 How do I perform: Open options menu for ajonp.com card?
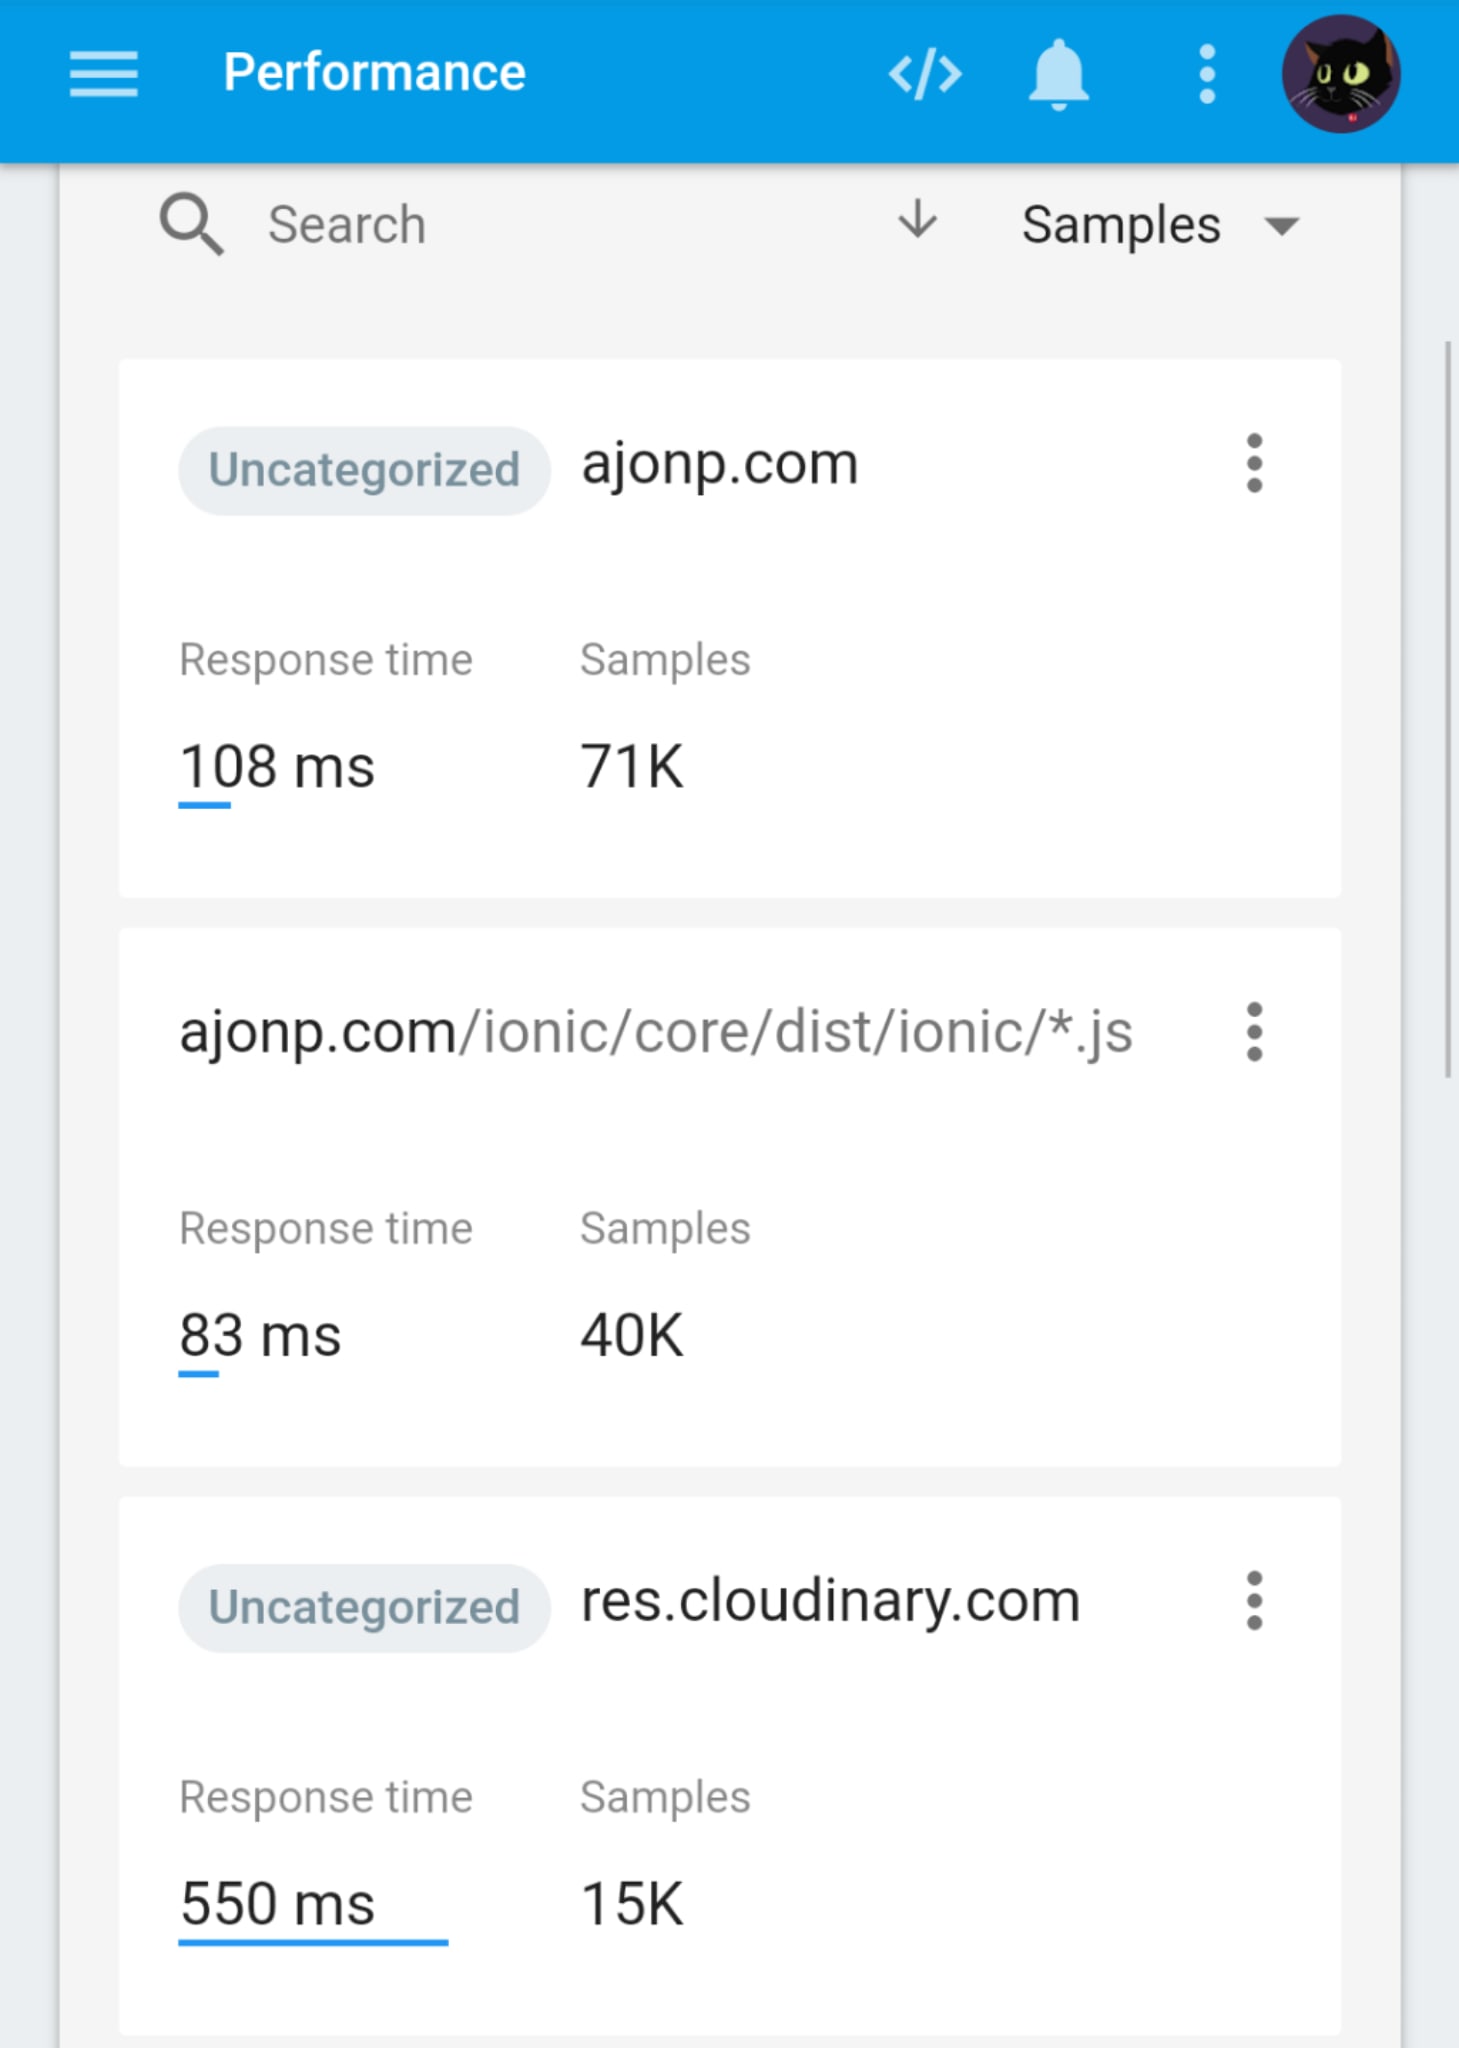click(x=1254, y=463)
